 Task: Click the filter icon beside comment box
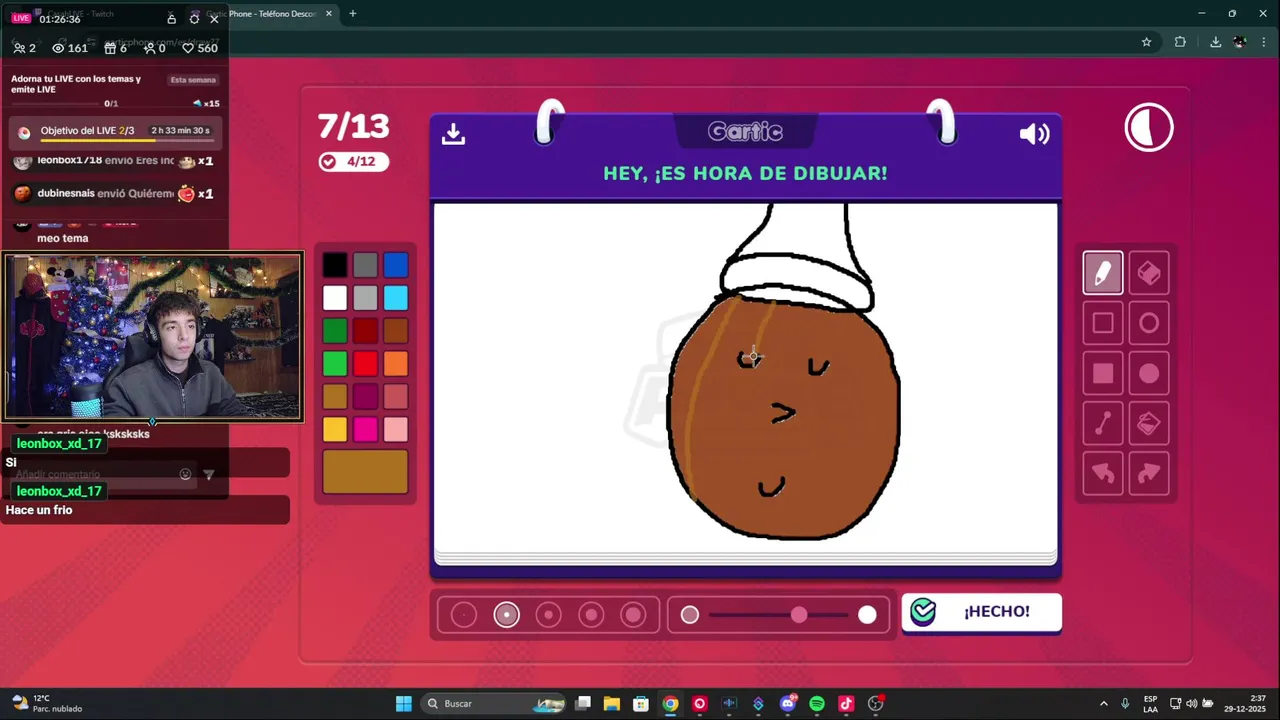coord(208,474)
